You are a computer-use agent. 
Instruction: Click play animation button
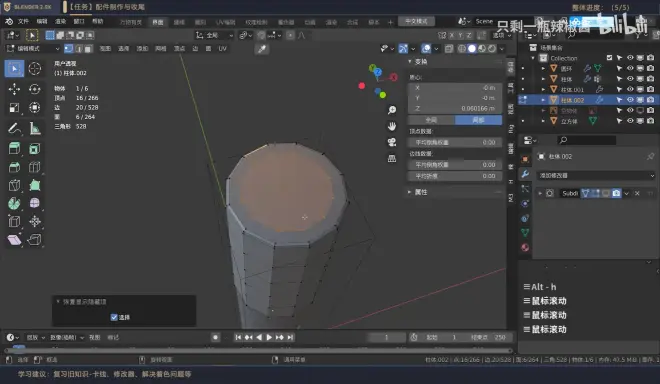tap(269, 337)
